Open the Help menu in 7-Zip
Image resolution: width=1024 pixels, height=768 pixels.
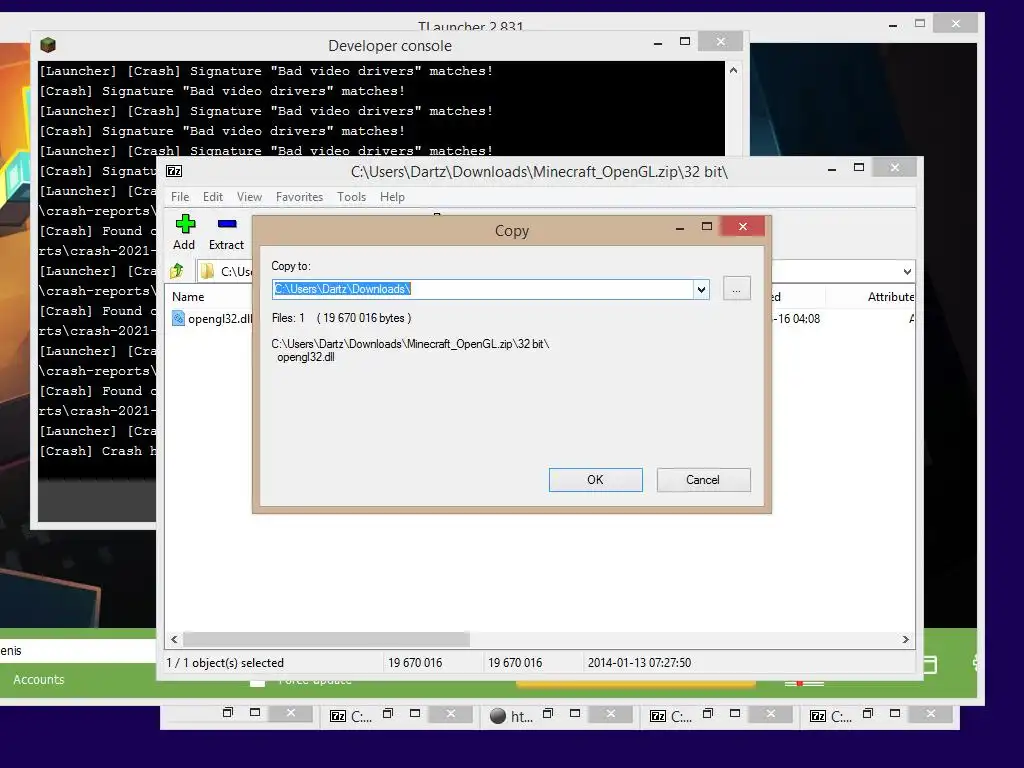[x=392, y=197]
